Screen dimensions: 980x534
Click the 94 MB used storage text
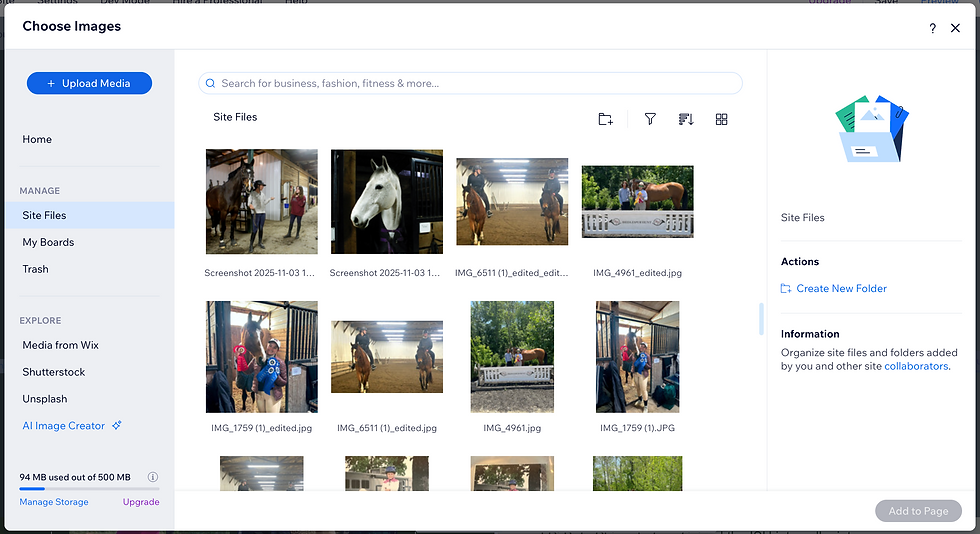(75, 477)
